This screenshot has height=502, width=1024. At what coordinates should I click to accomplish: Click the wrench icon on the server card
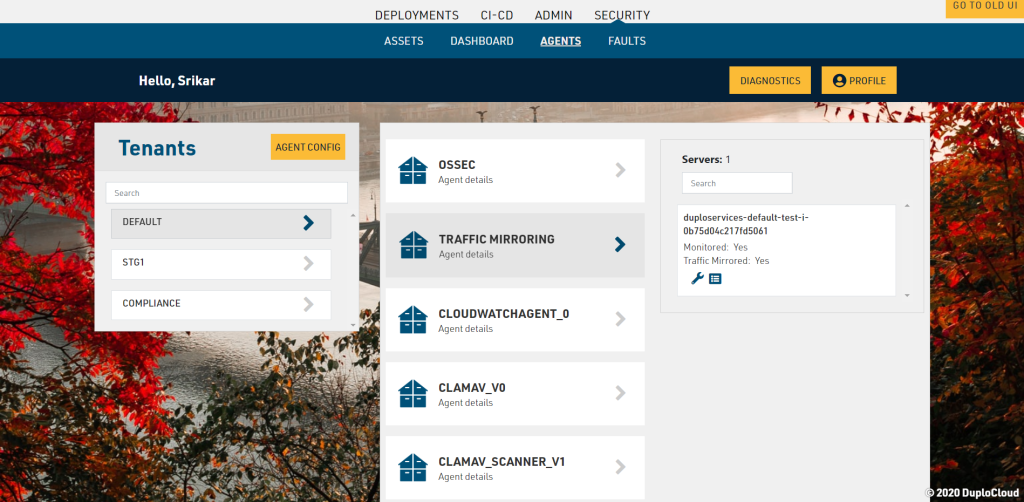coord(697,278)
